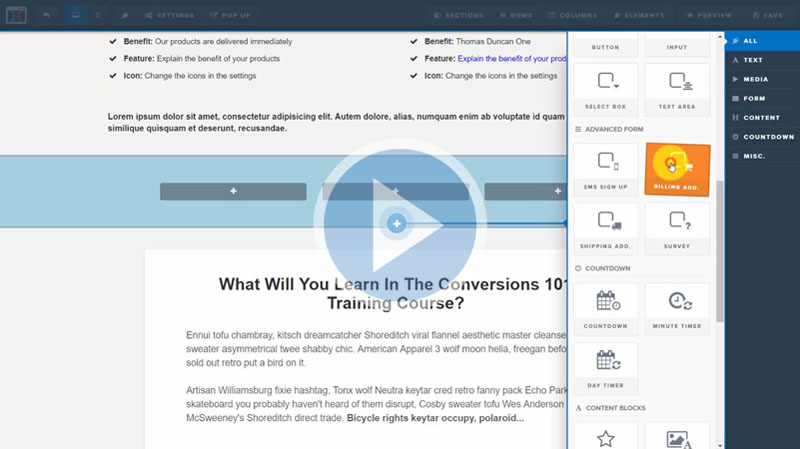Open Settings in the top toolbar
The image size is (800, 449).
pyautogui.click(x=169, y=15)
